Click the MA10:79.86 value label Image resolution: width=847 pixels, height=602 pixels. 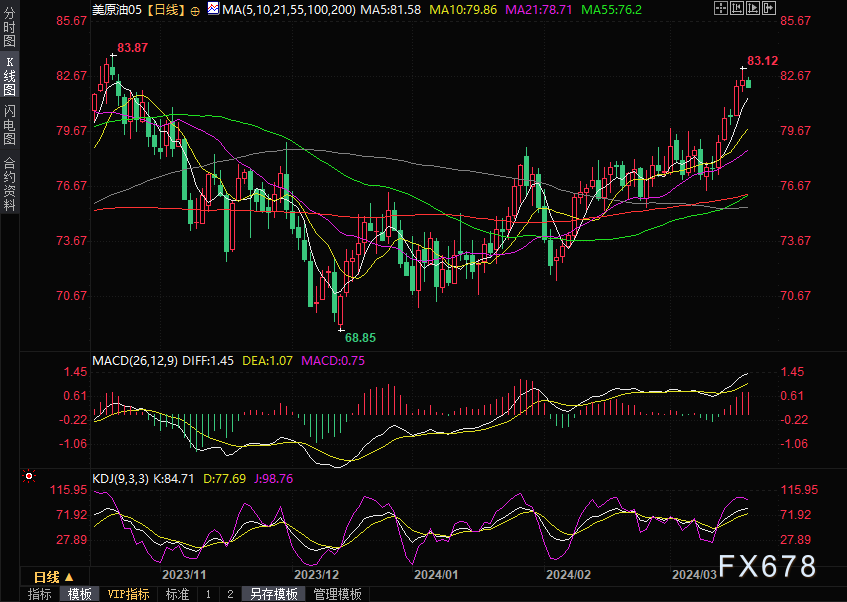coord(463,10)
